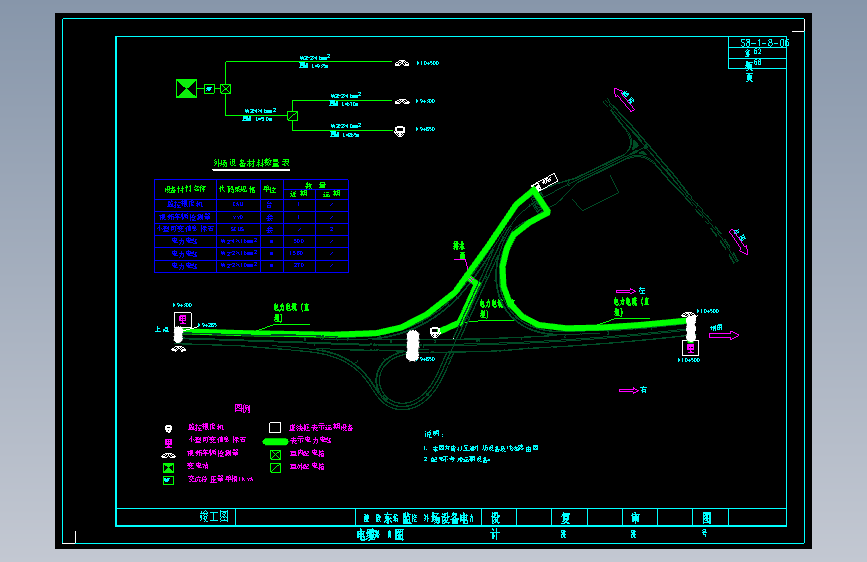Select the magenta arrow at upper road end
This screenshot has height=562, width=867.
point(624,100)
